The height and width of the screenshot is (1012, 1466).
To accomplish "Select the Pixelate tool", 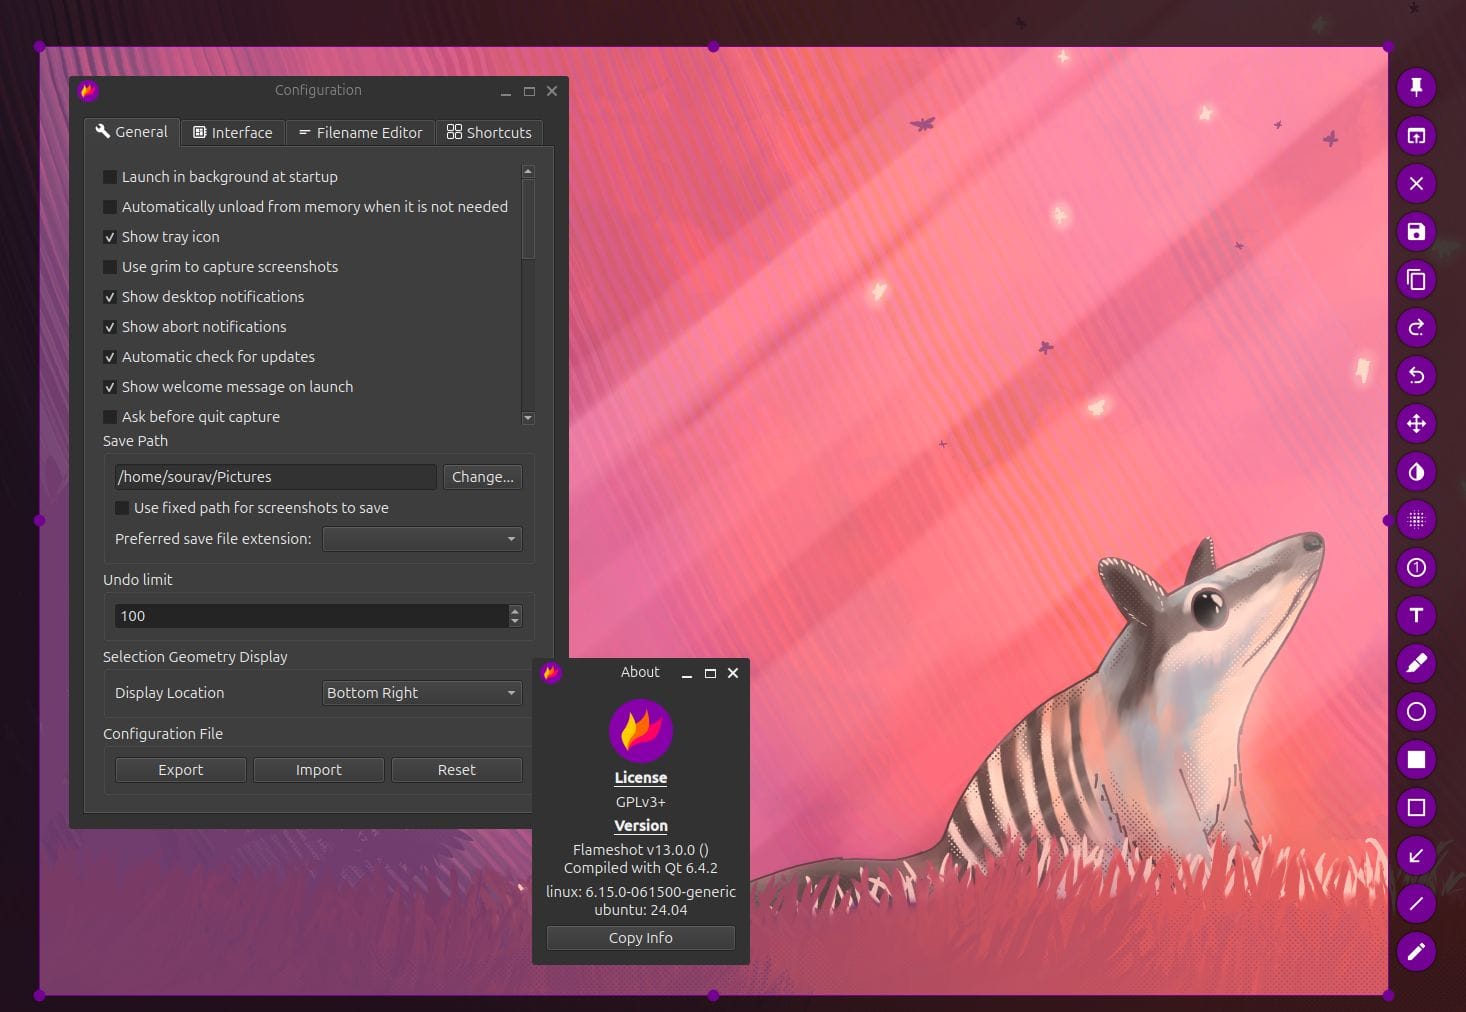I will click(1415, 519).
